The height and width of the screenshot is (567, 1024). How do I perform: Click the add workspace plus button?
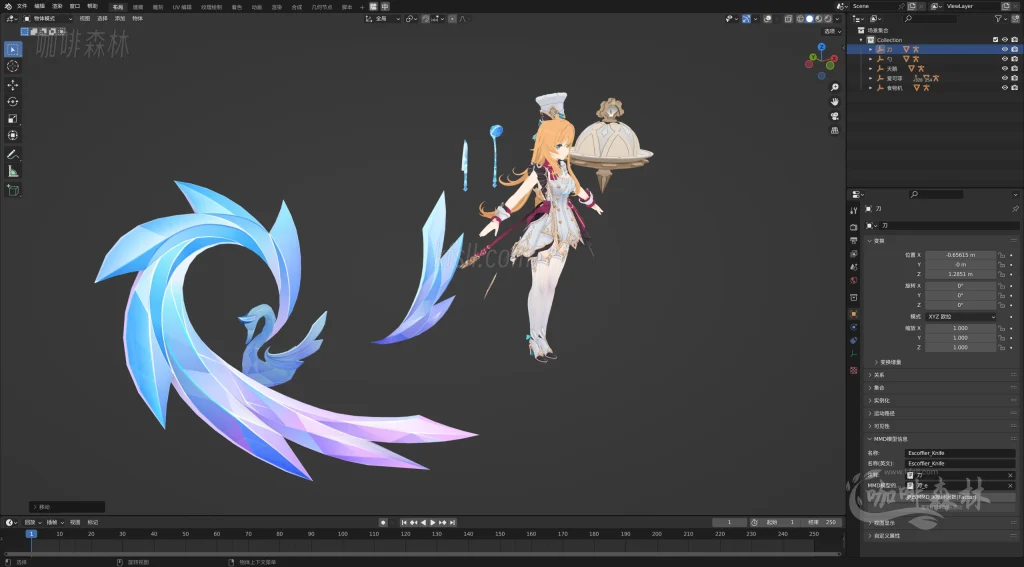362,7
